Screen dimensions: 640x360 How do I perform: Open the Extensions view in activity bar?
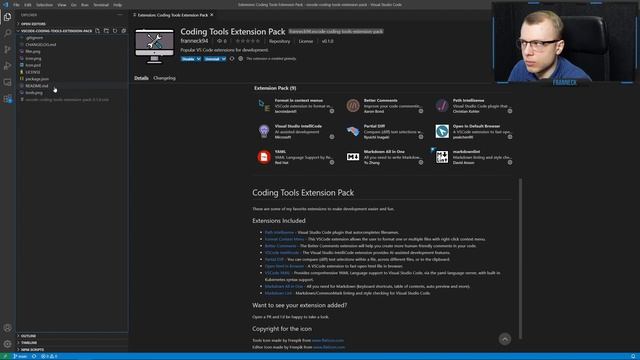[x=7, y=98]
